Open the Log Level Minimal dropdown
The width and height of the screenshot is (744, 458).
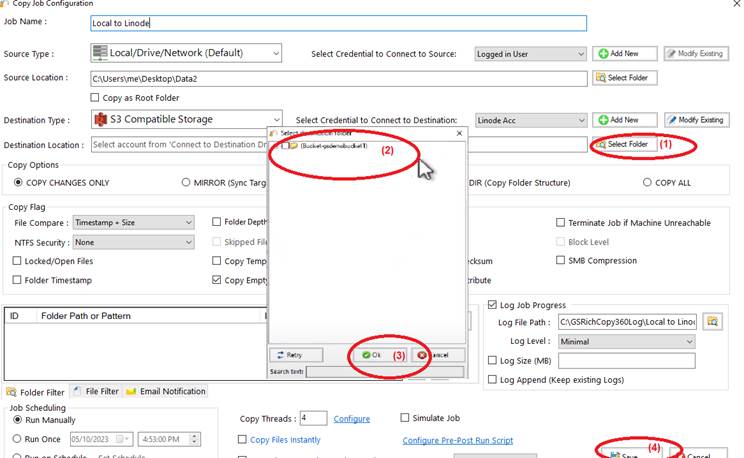click(x=626, y=342)
